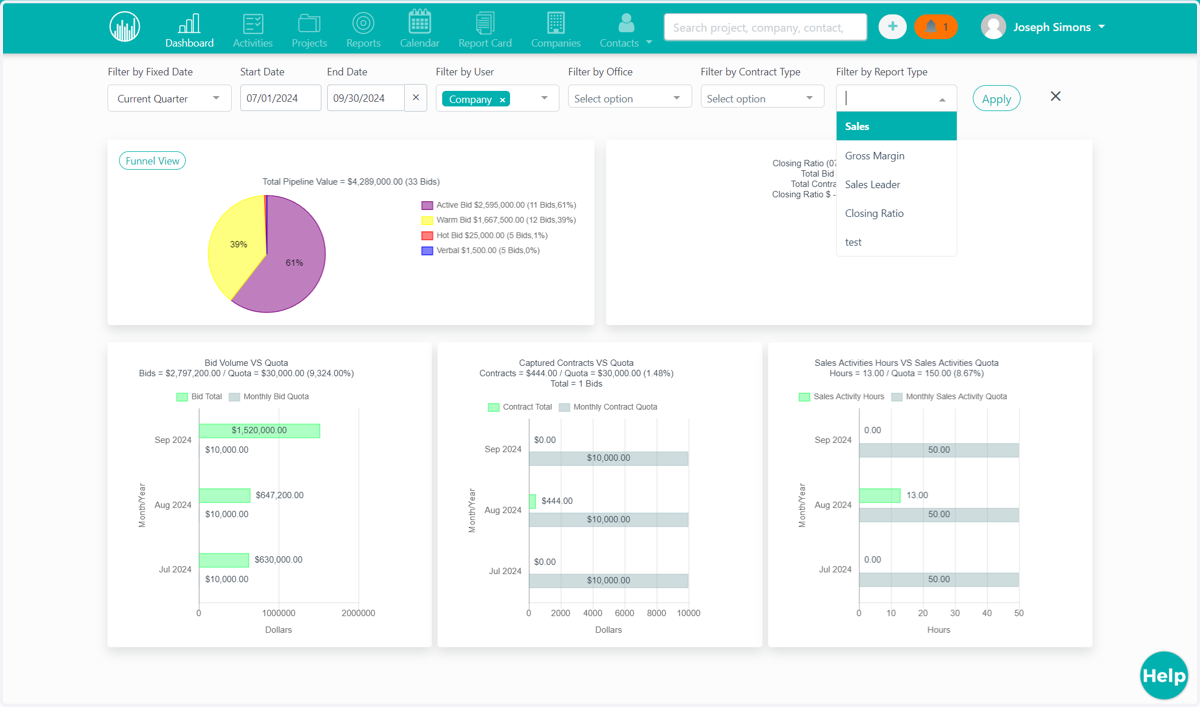The width and height of the screenshot is (1200, 707).
Task: Remove the Company user tag
Action: pos(503,100)
